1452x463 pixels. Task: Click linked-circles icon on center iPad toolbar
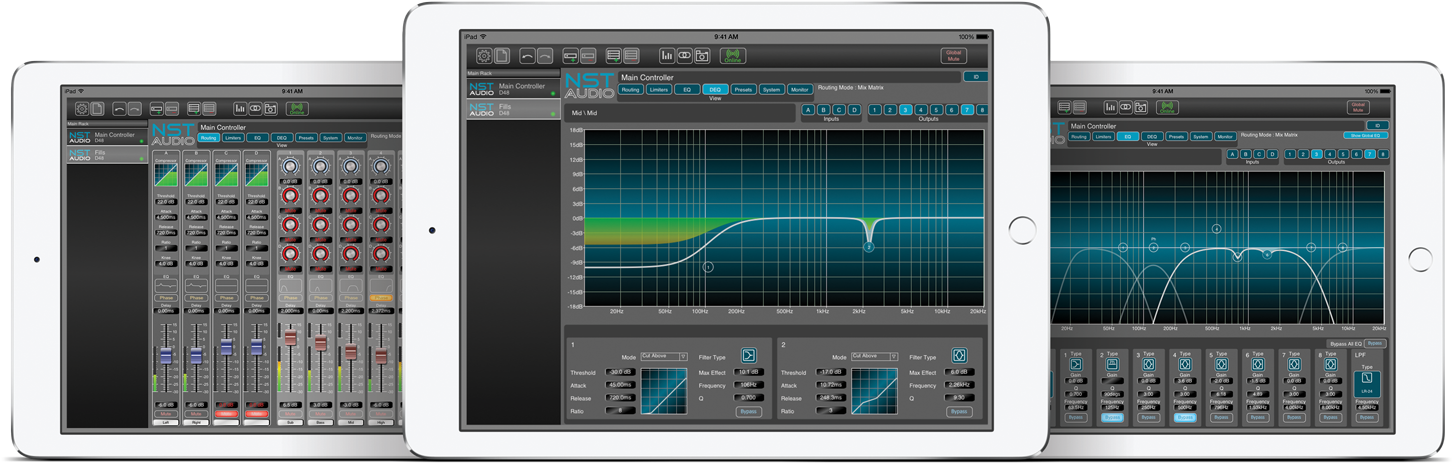pyautogui.click(x=685, y=56)
